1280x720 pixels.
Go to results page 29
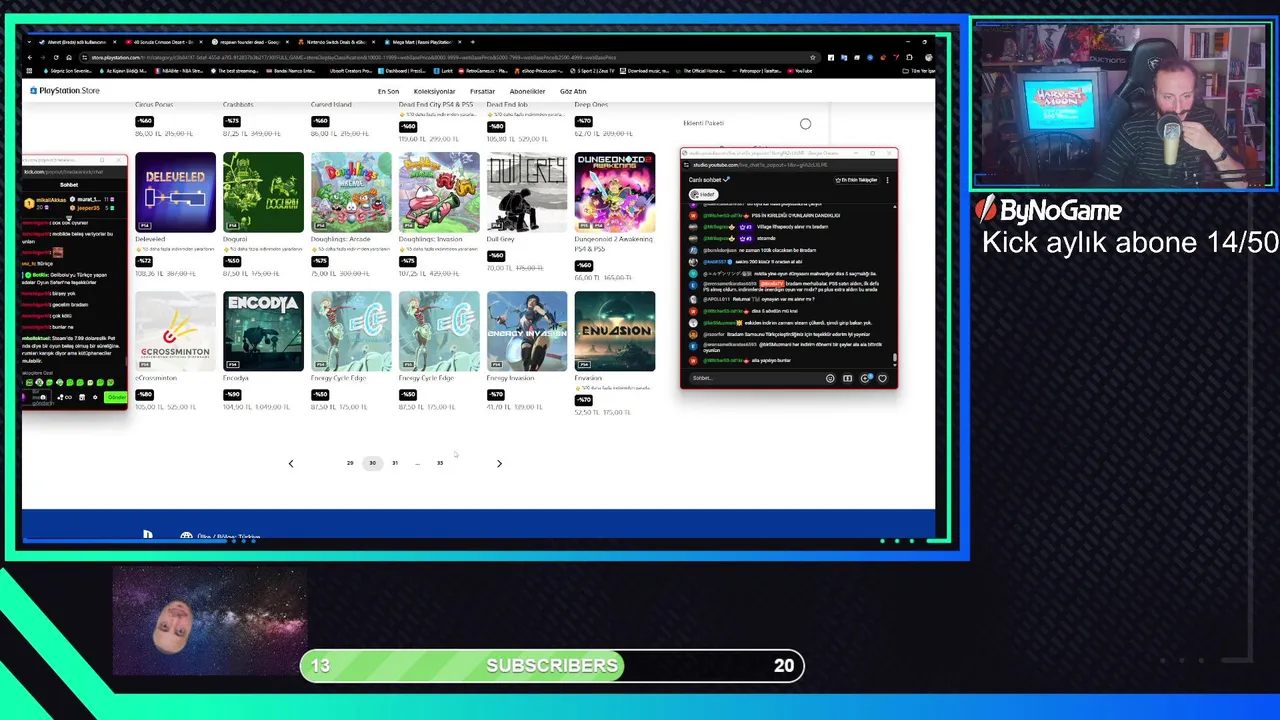point(350,463)
